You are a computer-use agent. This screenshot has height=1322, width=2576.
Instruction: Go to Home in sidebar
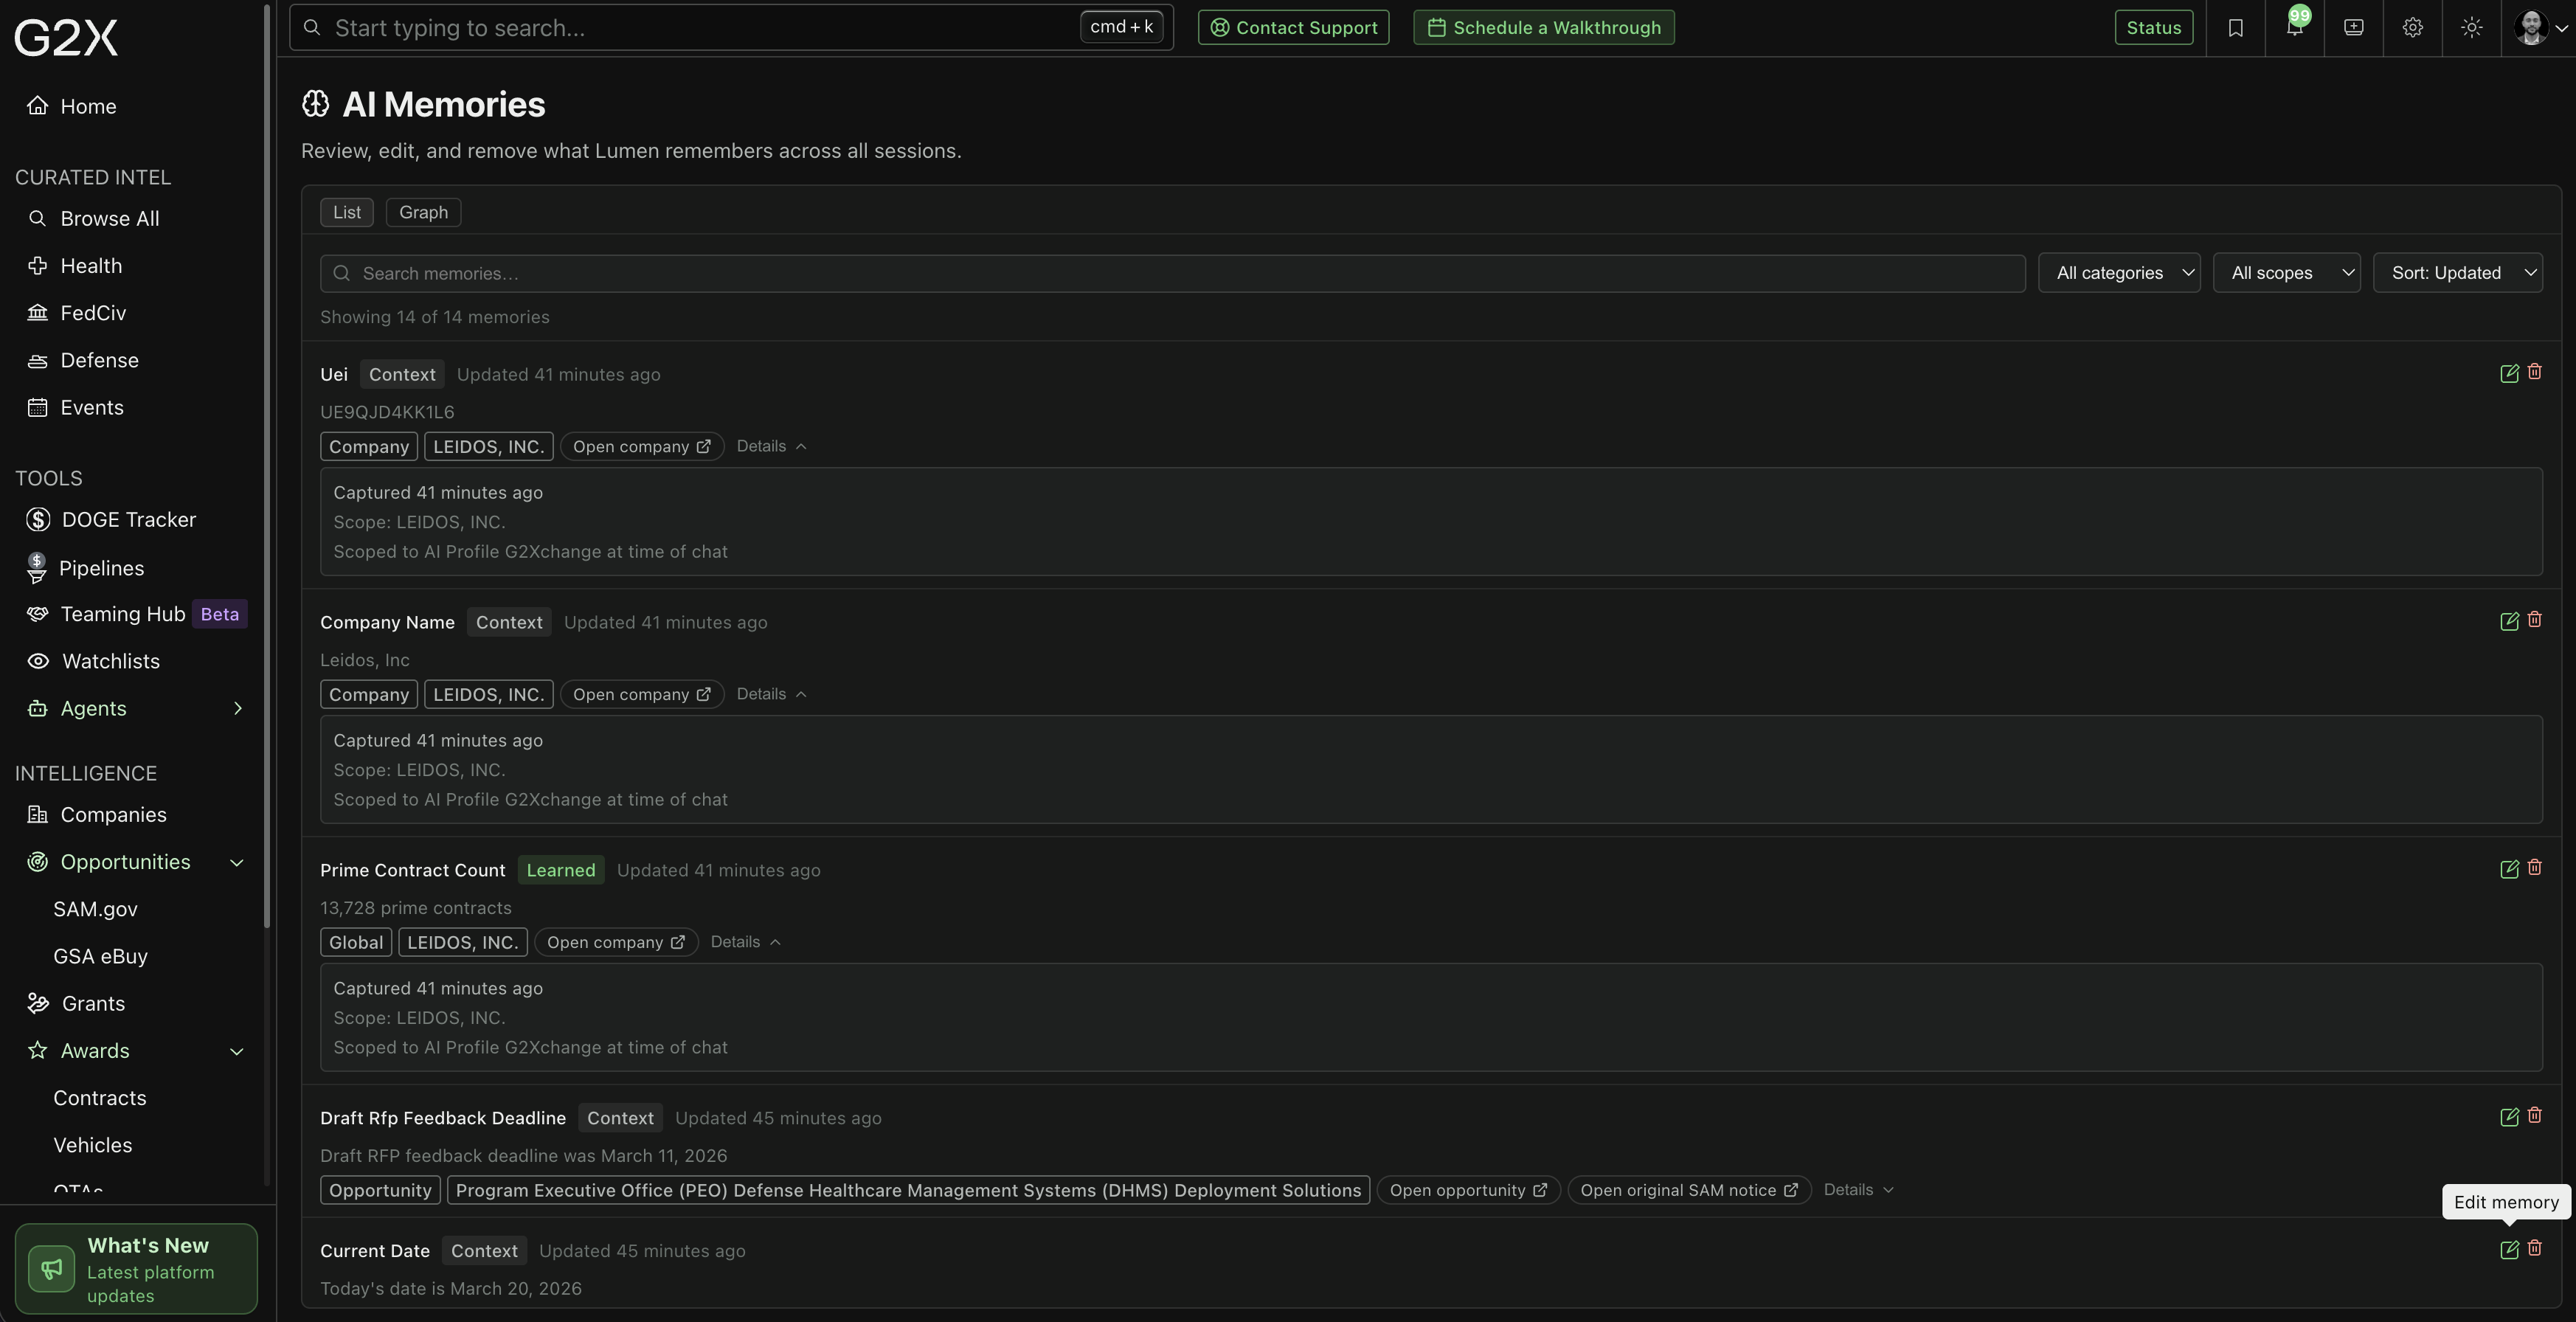click(72, 106)
